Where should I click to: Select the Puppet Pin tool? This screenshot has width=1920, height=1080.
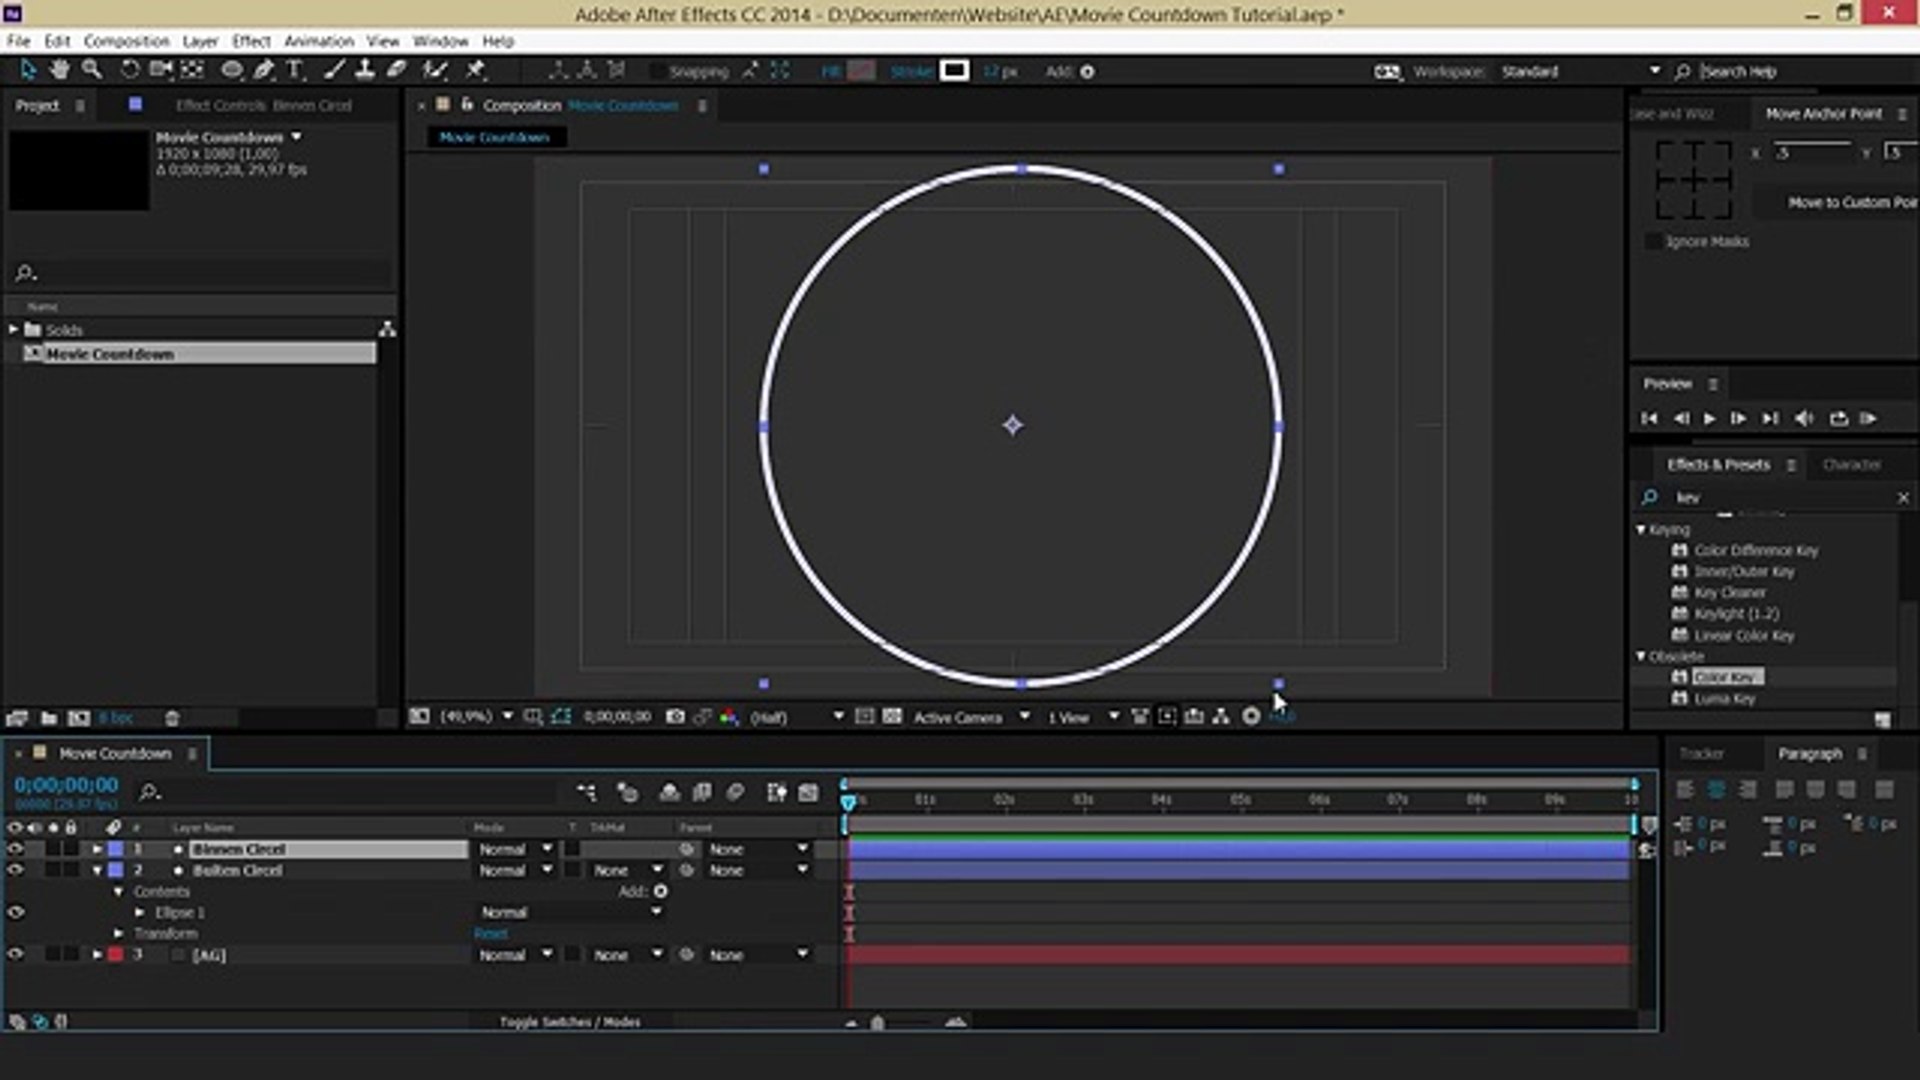tap(476, 70)
